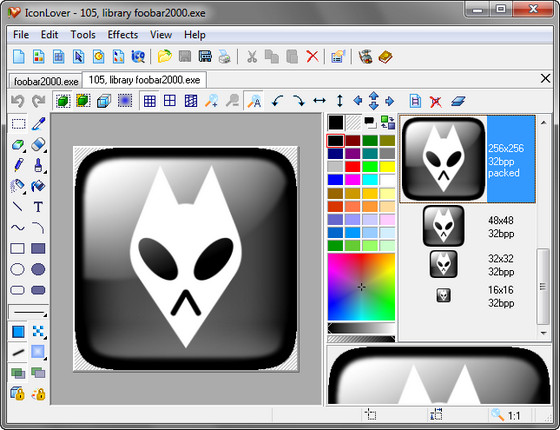Close the current document tab with X
560x430 pixels.
pos(545,79)
